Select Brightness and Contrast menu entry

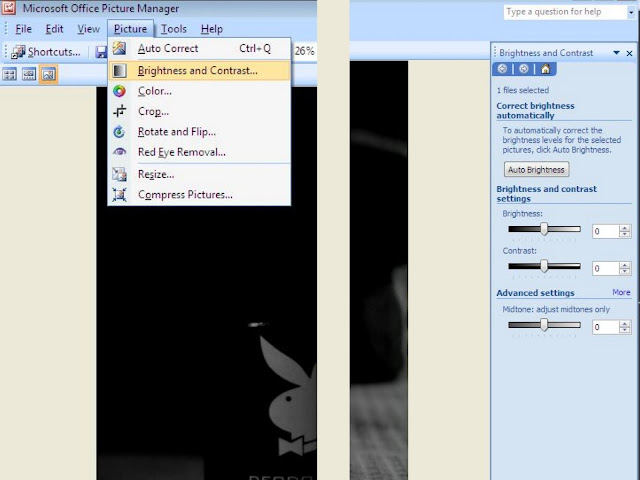(199, 71)
